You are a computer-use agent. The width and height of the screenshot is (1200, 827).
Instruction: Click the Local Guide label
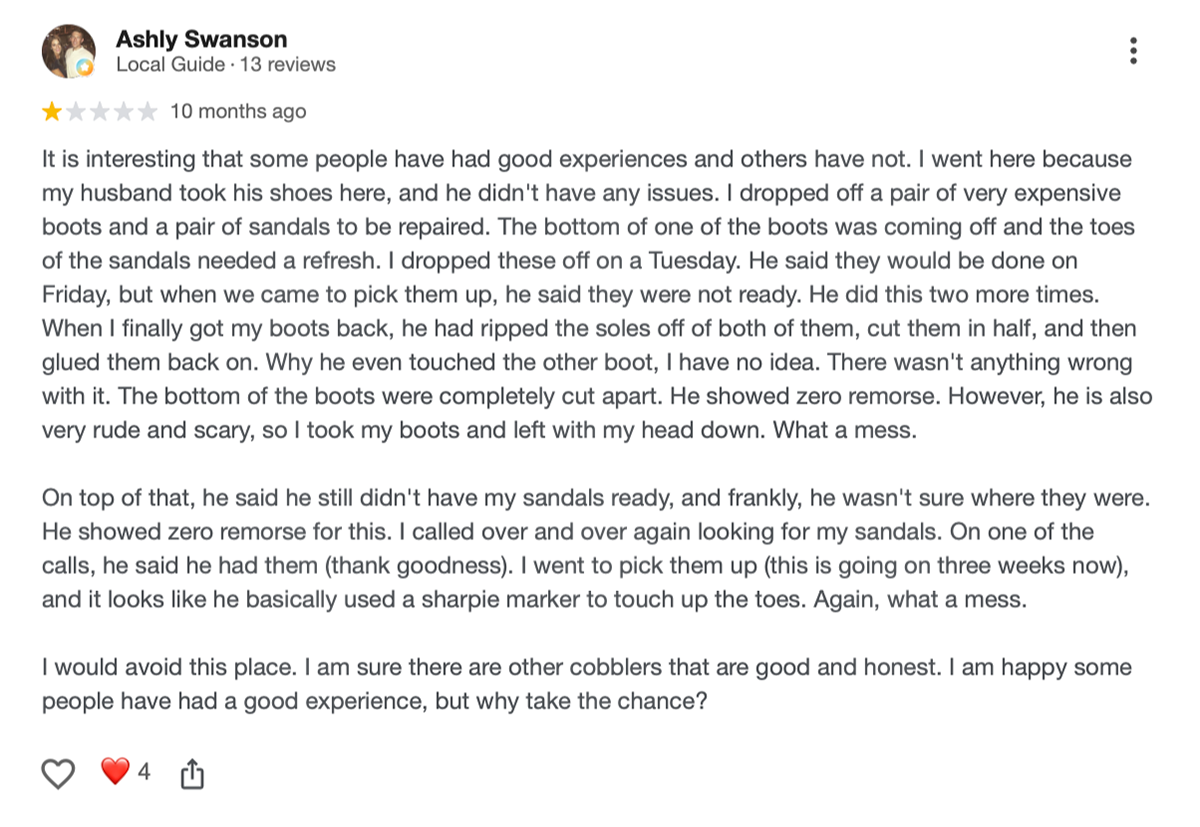point(170,65)
